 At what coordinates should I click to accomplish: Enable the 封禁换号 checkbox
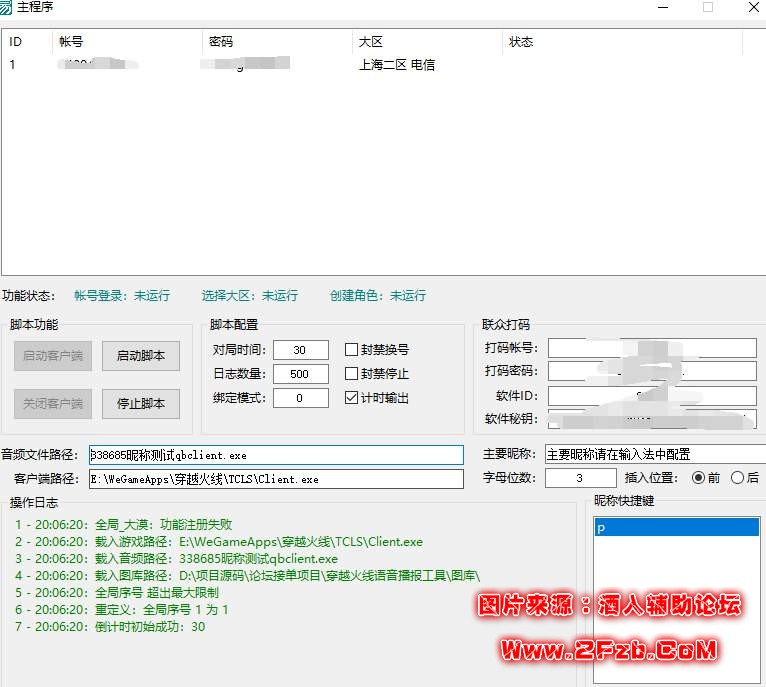coord(352,350)
